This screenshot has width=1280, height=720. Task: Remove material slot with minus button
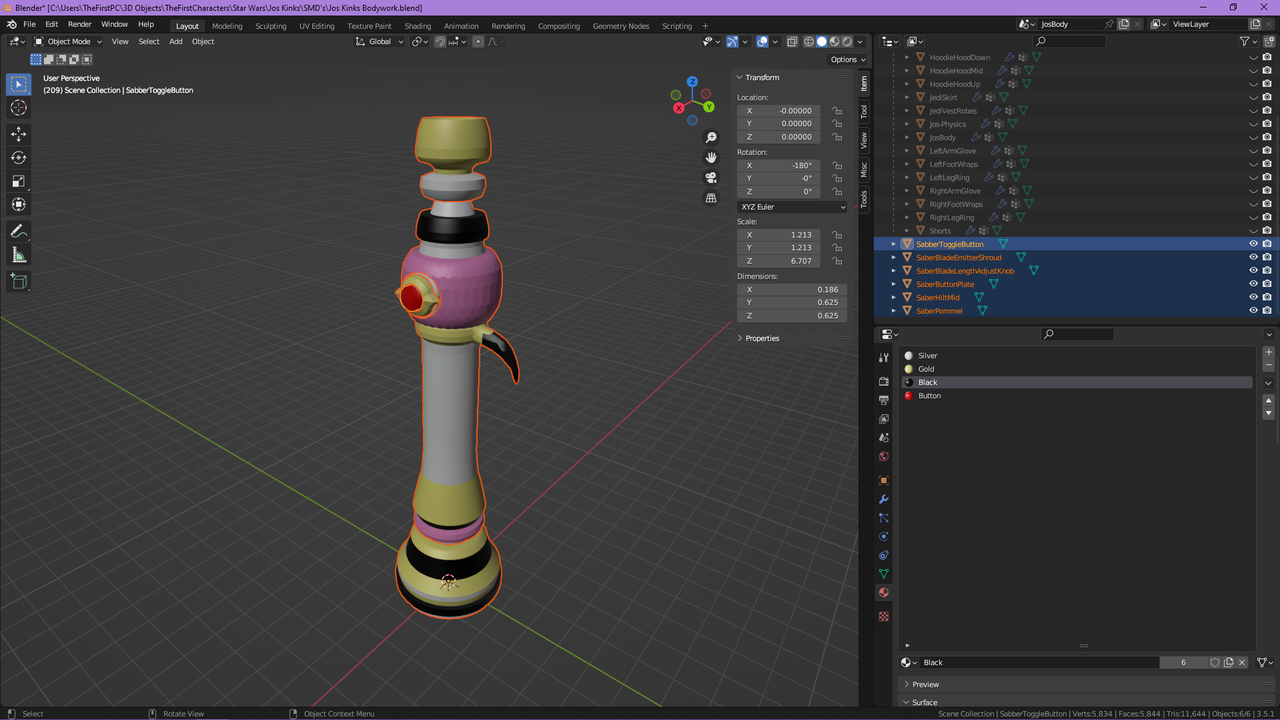point(1269,365)
